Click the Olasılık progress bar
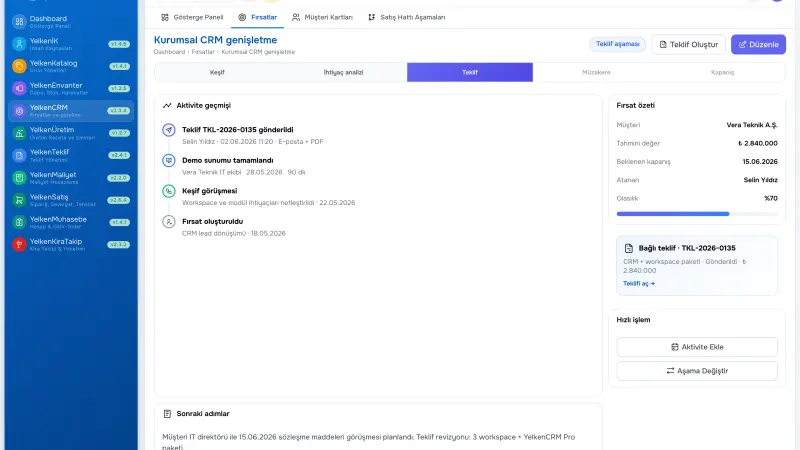800x450 pixels. [697, 214]
